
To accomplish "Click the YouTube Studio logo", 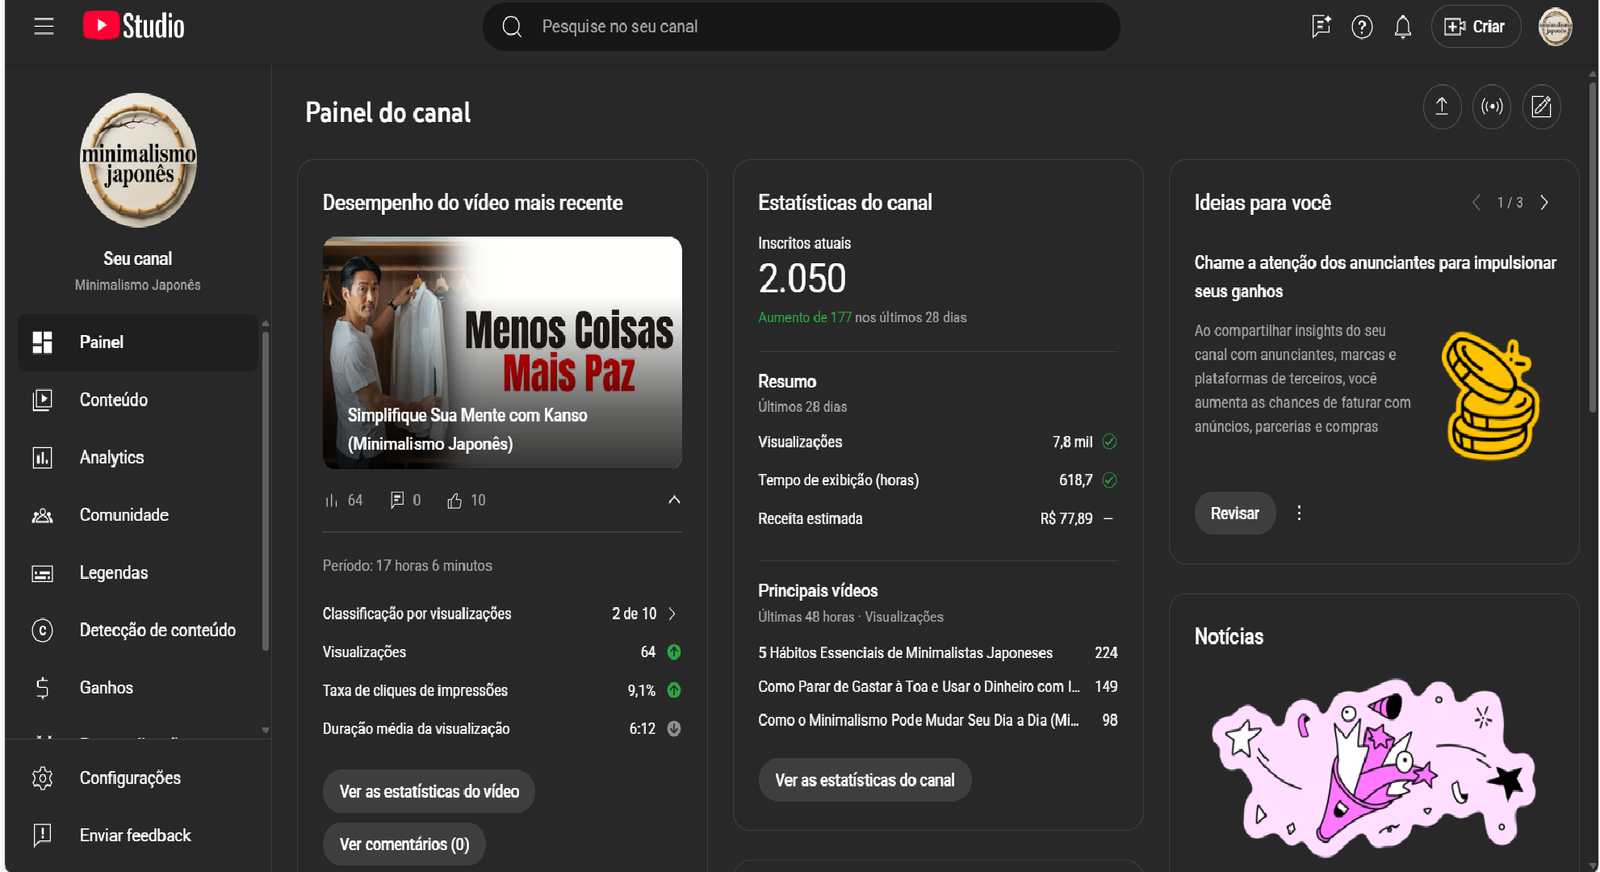I will tap(134, 26).
